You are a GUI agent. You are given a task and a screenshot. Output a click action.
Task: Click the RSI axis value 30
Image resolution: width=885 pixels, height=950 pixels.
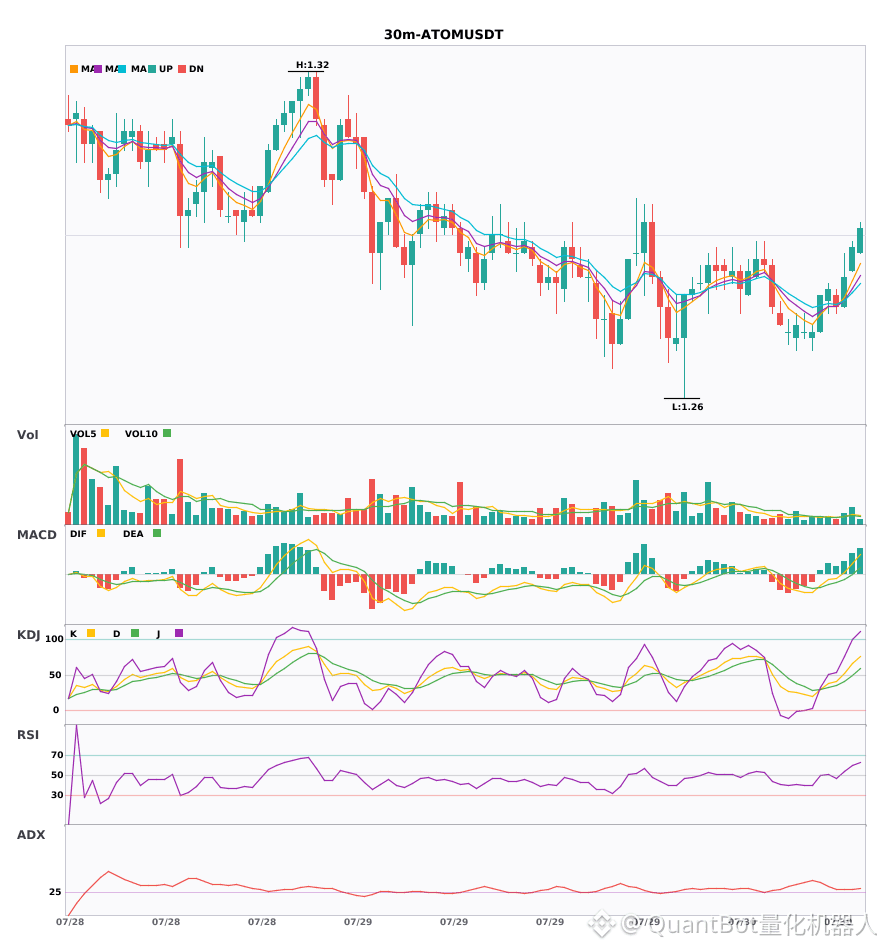[57, 795]
